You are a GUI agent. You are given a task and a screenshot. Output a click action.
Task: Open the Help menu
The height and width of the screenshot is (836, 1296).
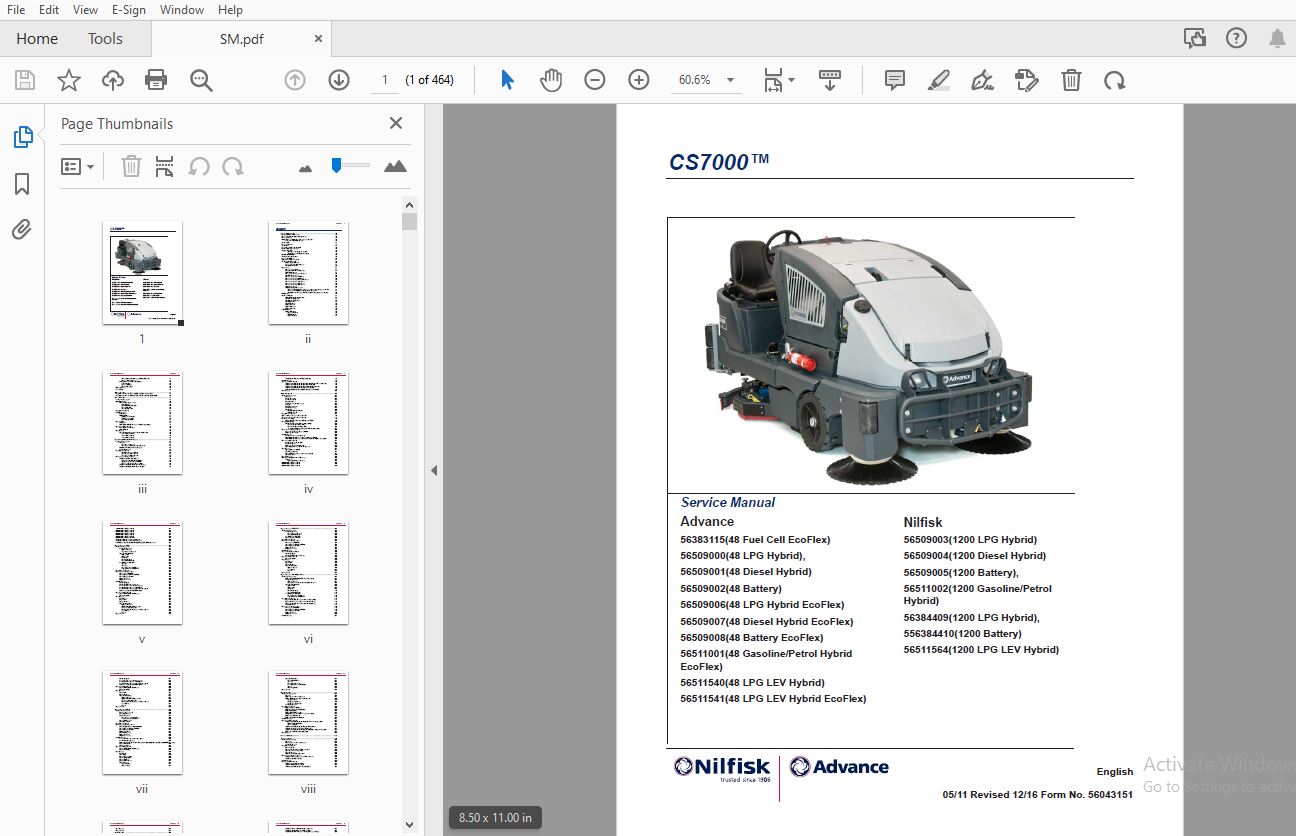click(x=230, y=9)
